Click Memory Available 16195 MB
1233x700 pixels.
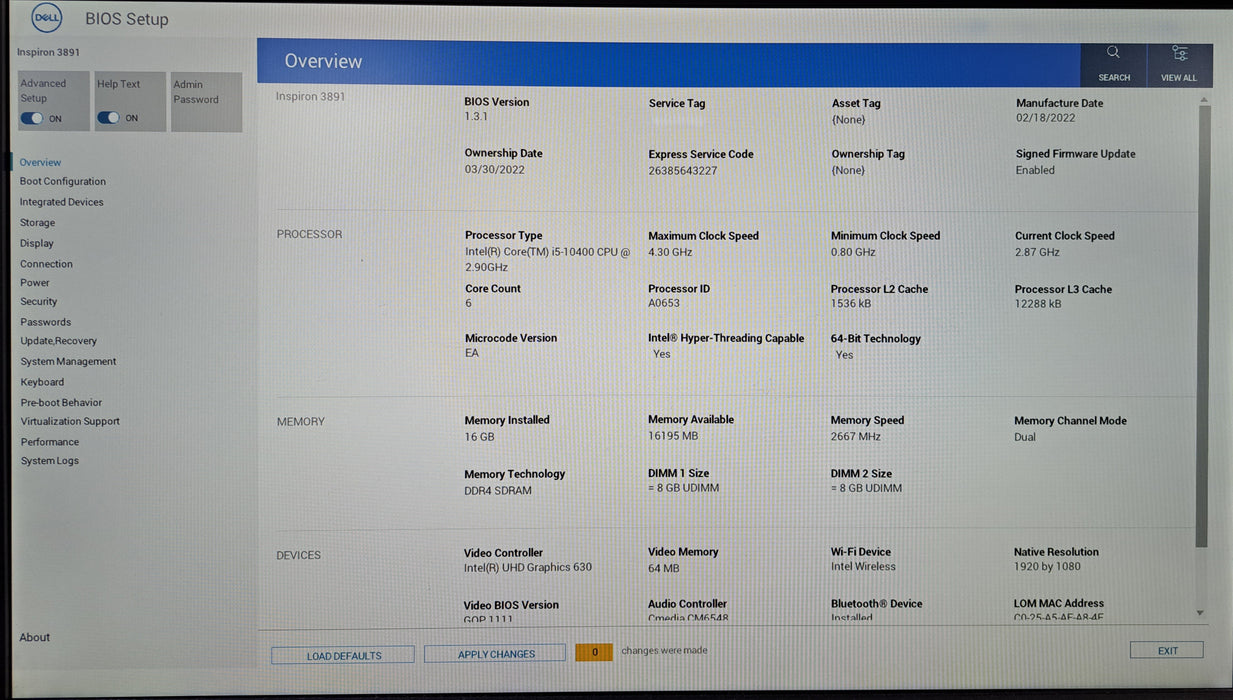coord(673,436)
